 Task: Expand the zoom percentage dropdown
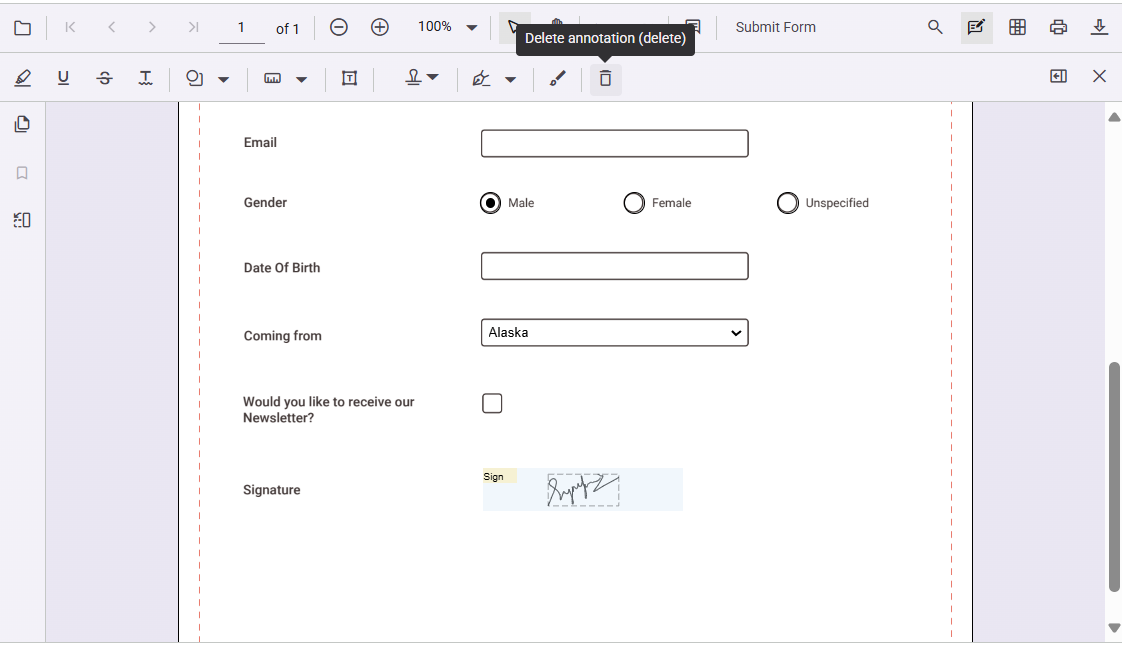pos(471,27)
